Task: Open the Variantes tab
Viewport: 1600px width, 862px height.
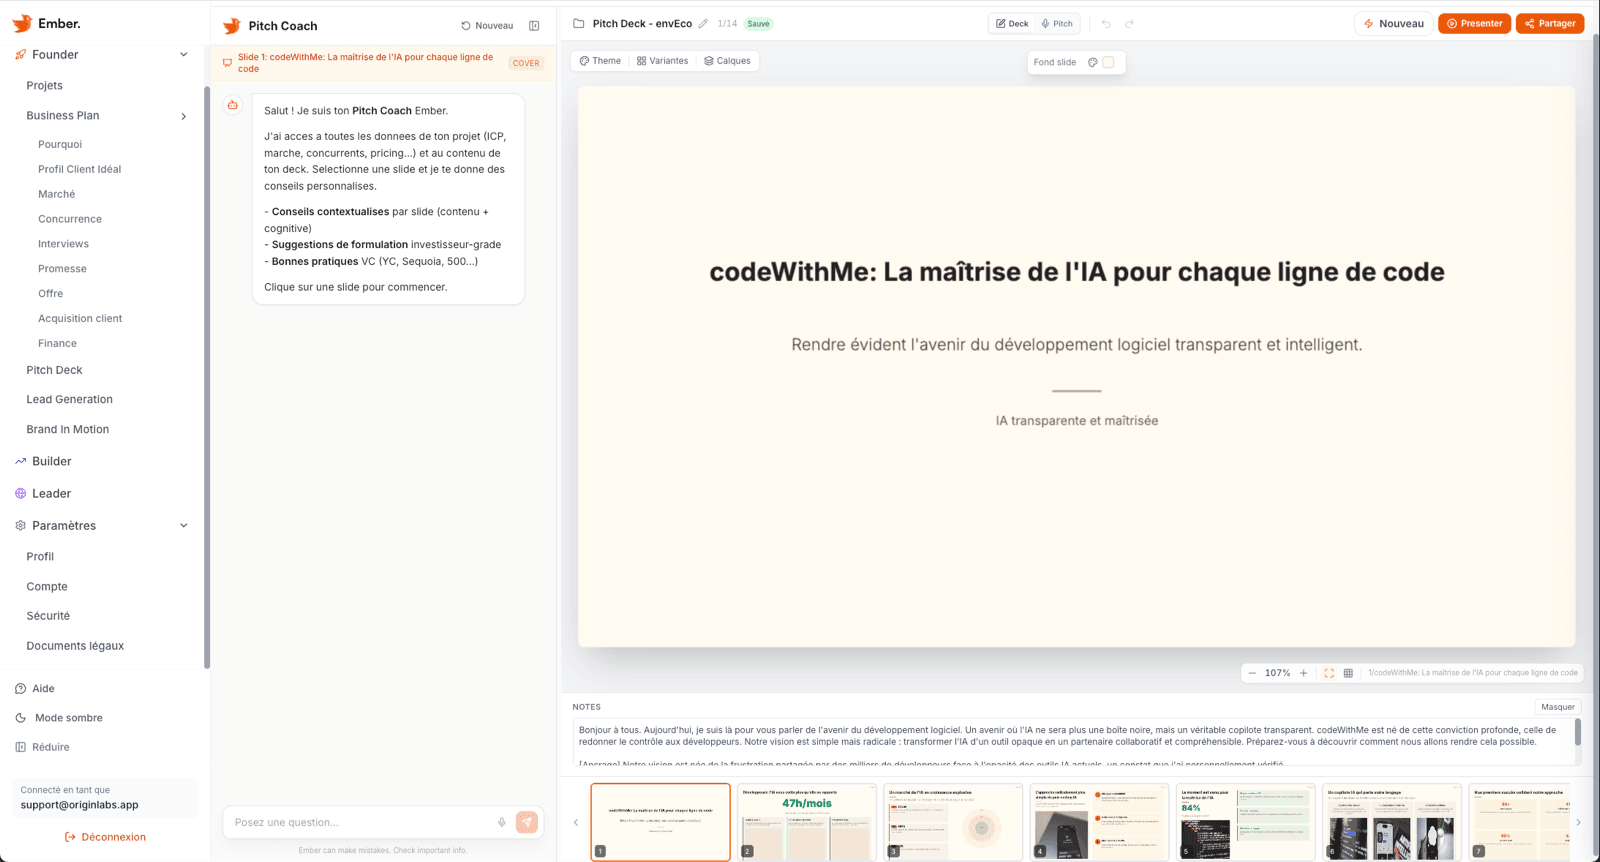Action: (662, 61)
